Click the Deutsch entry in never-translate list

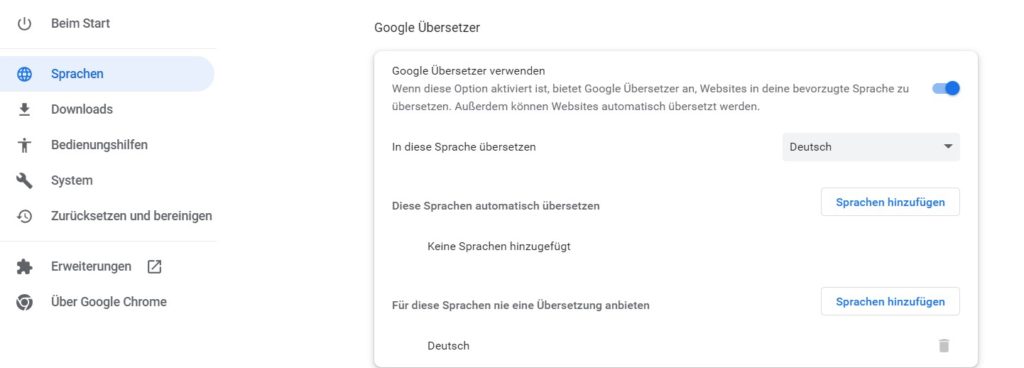pos(448,346)
